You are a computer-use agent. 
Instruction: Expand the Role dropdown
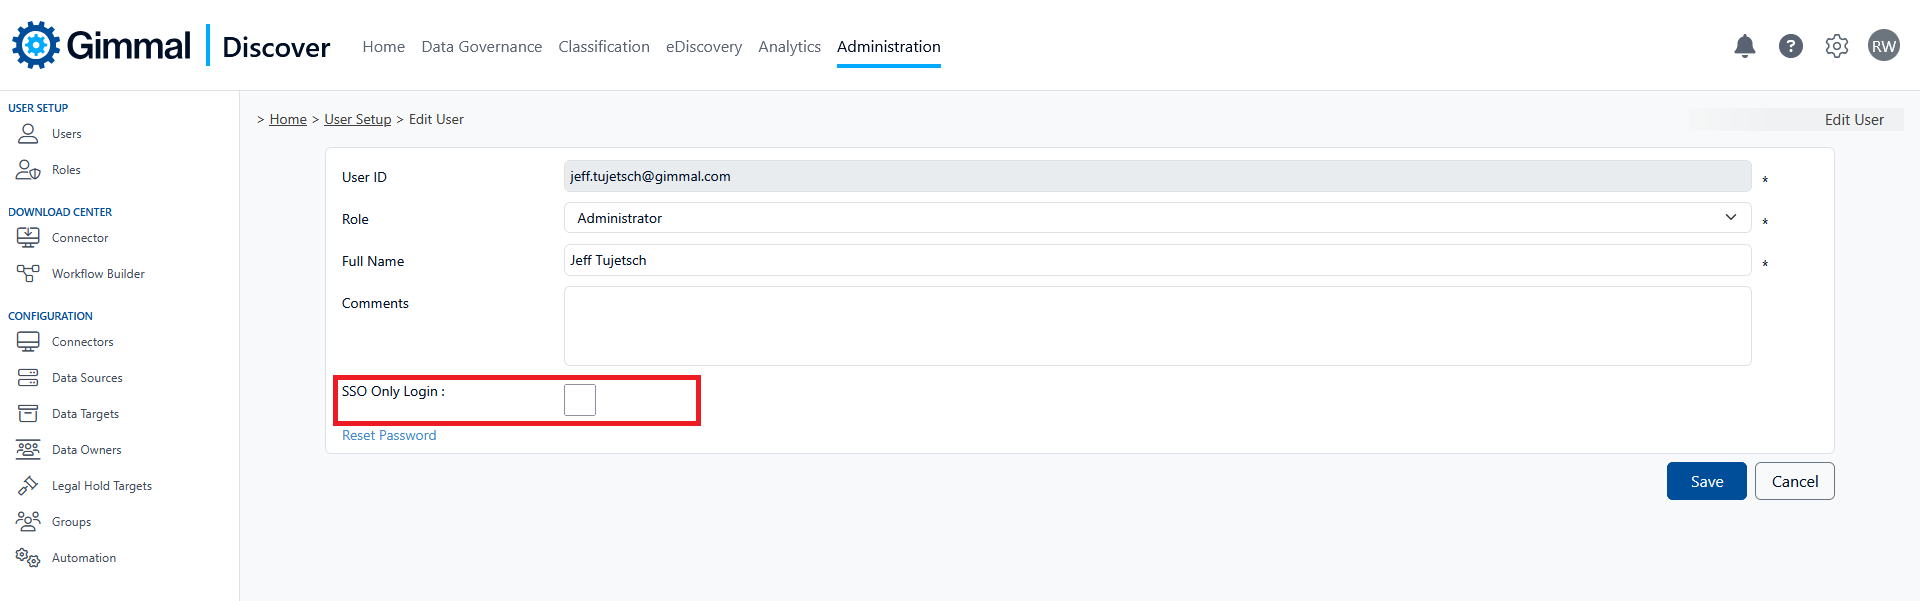[1157, 218]
